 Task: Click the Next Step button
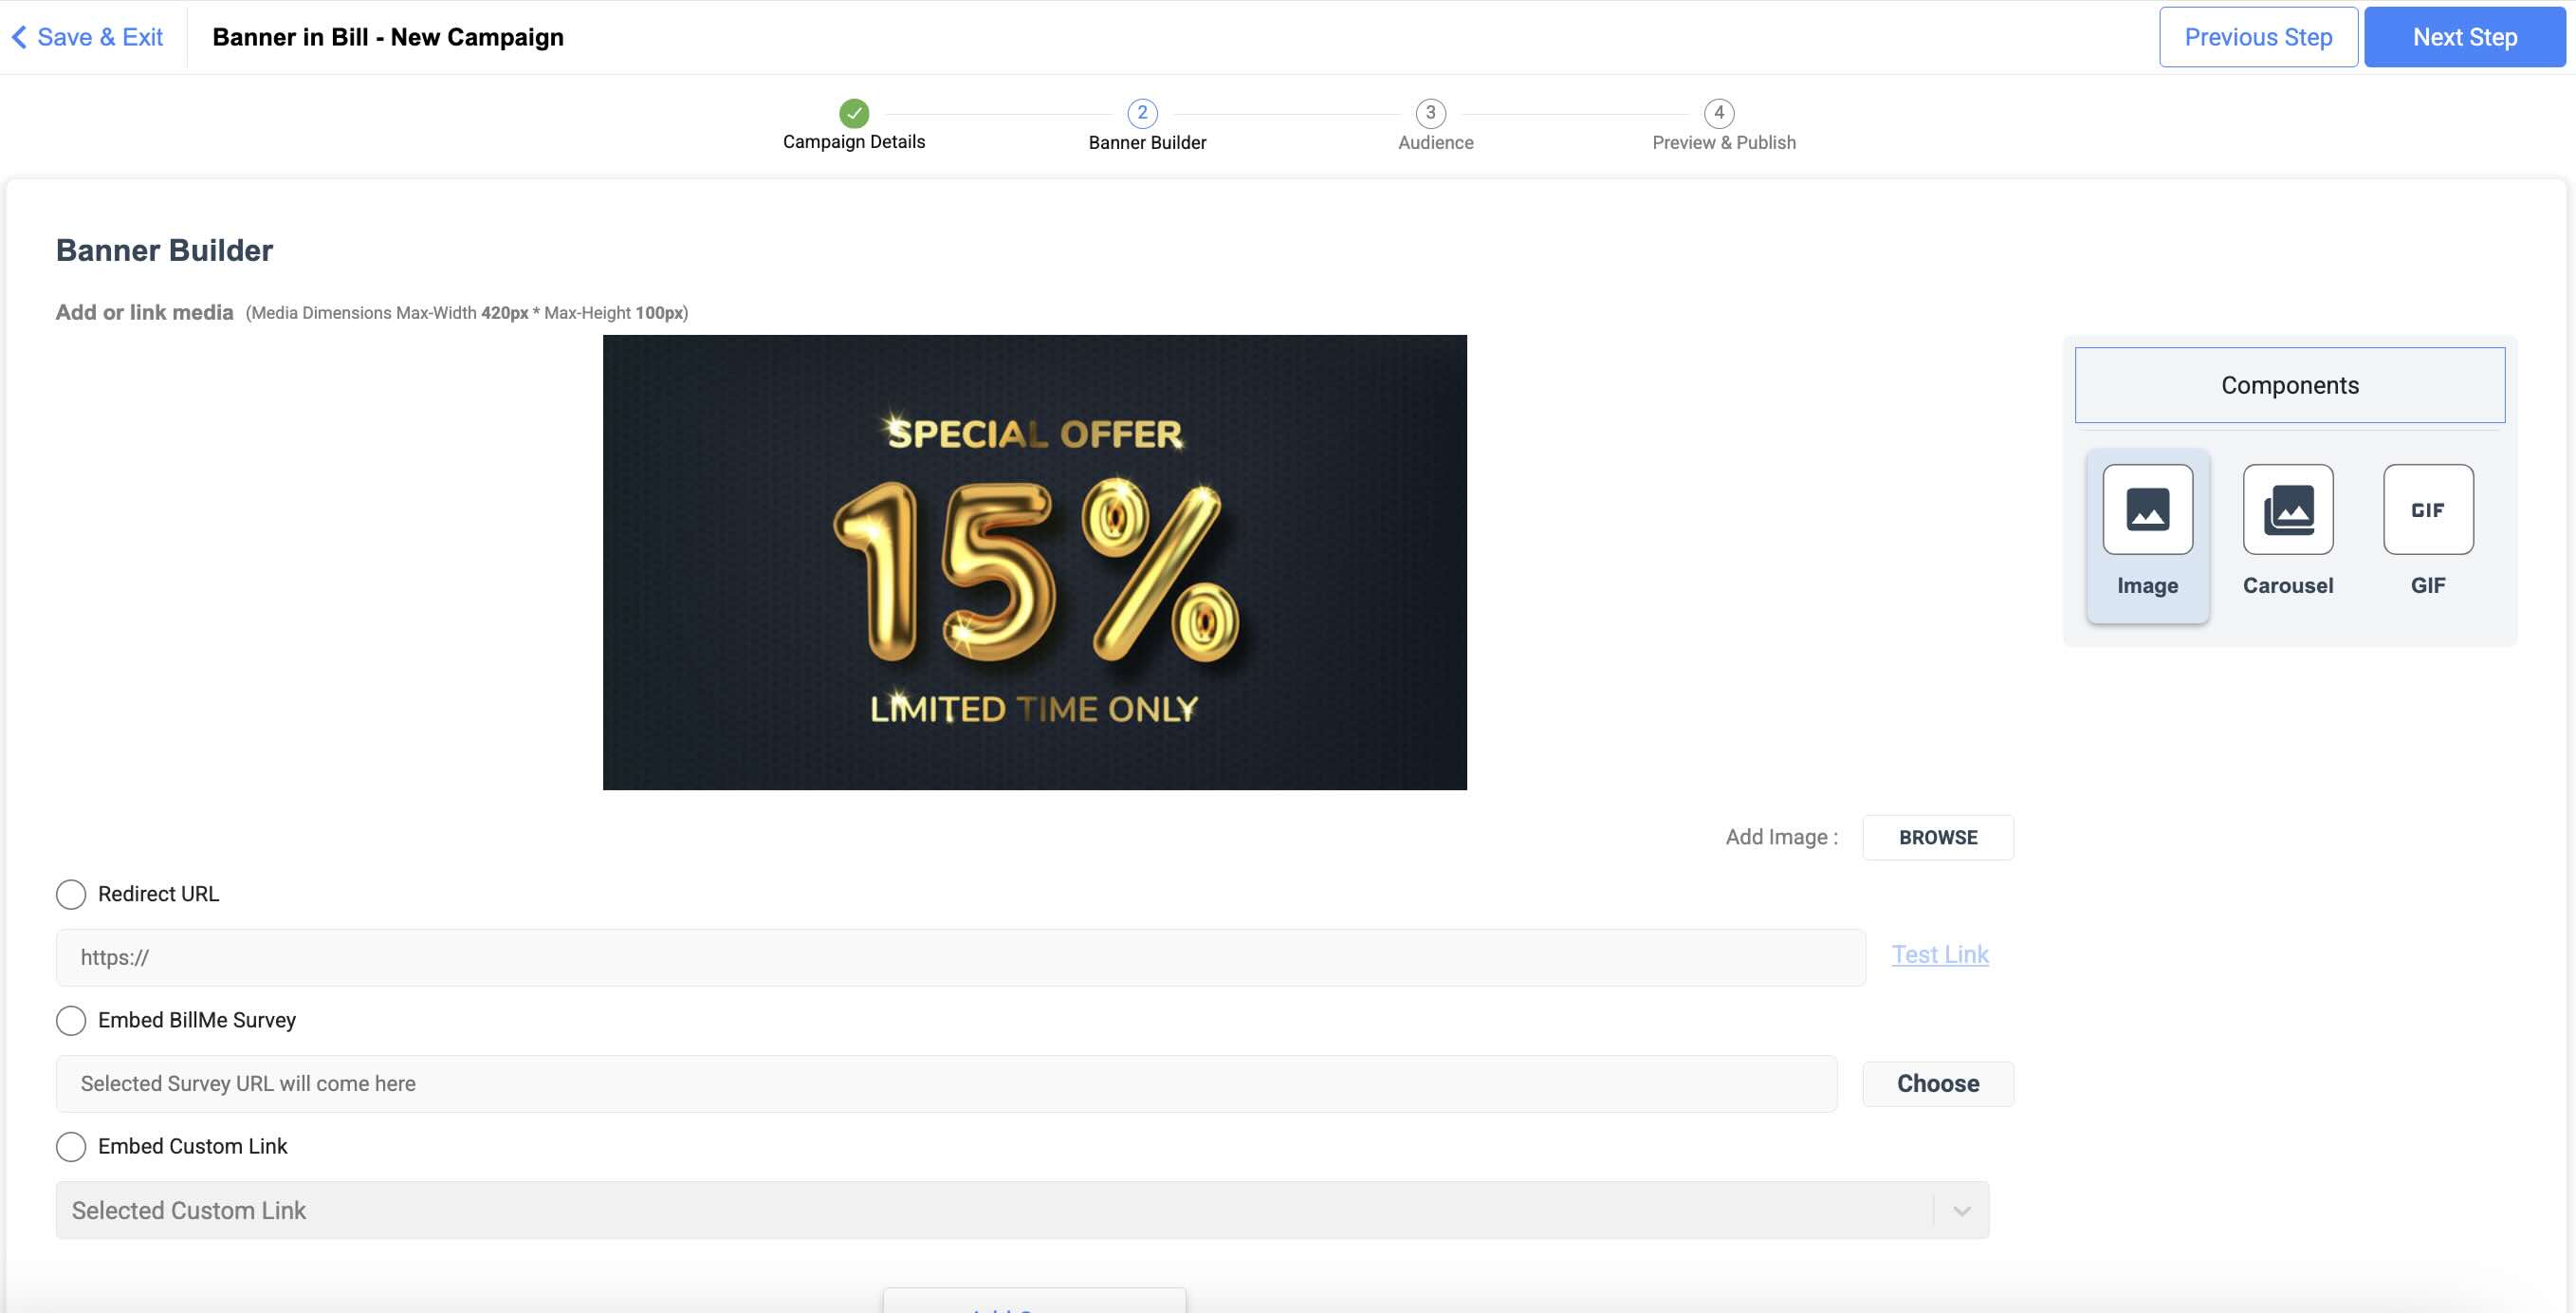coord(2465,36)
